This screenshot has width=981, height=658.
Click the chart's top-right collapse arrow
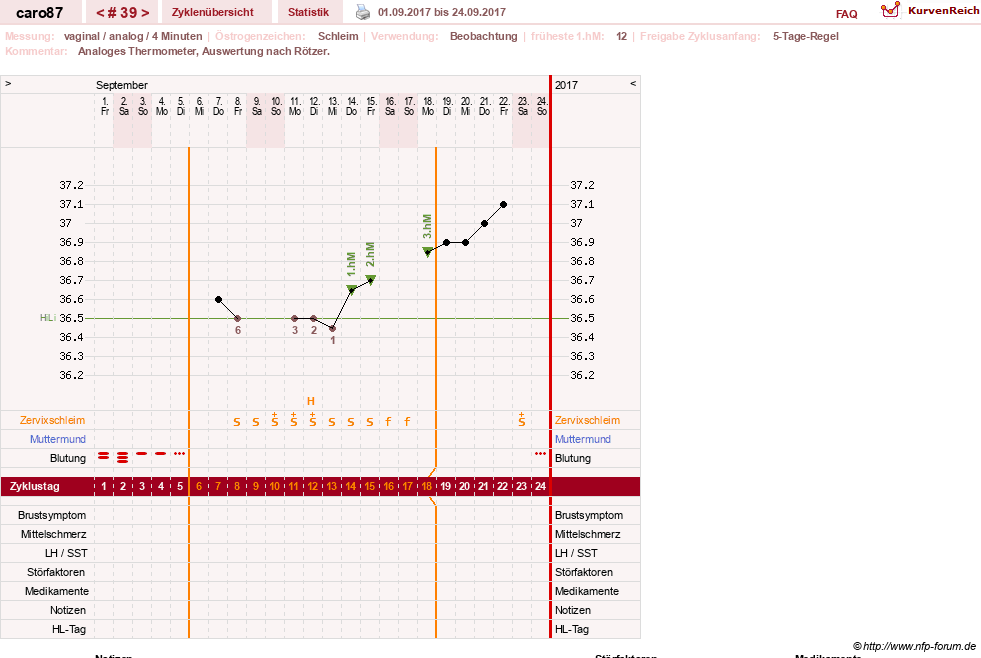pyautogui.click(x=633, y=83)
